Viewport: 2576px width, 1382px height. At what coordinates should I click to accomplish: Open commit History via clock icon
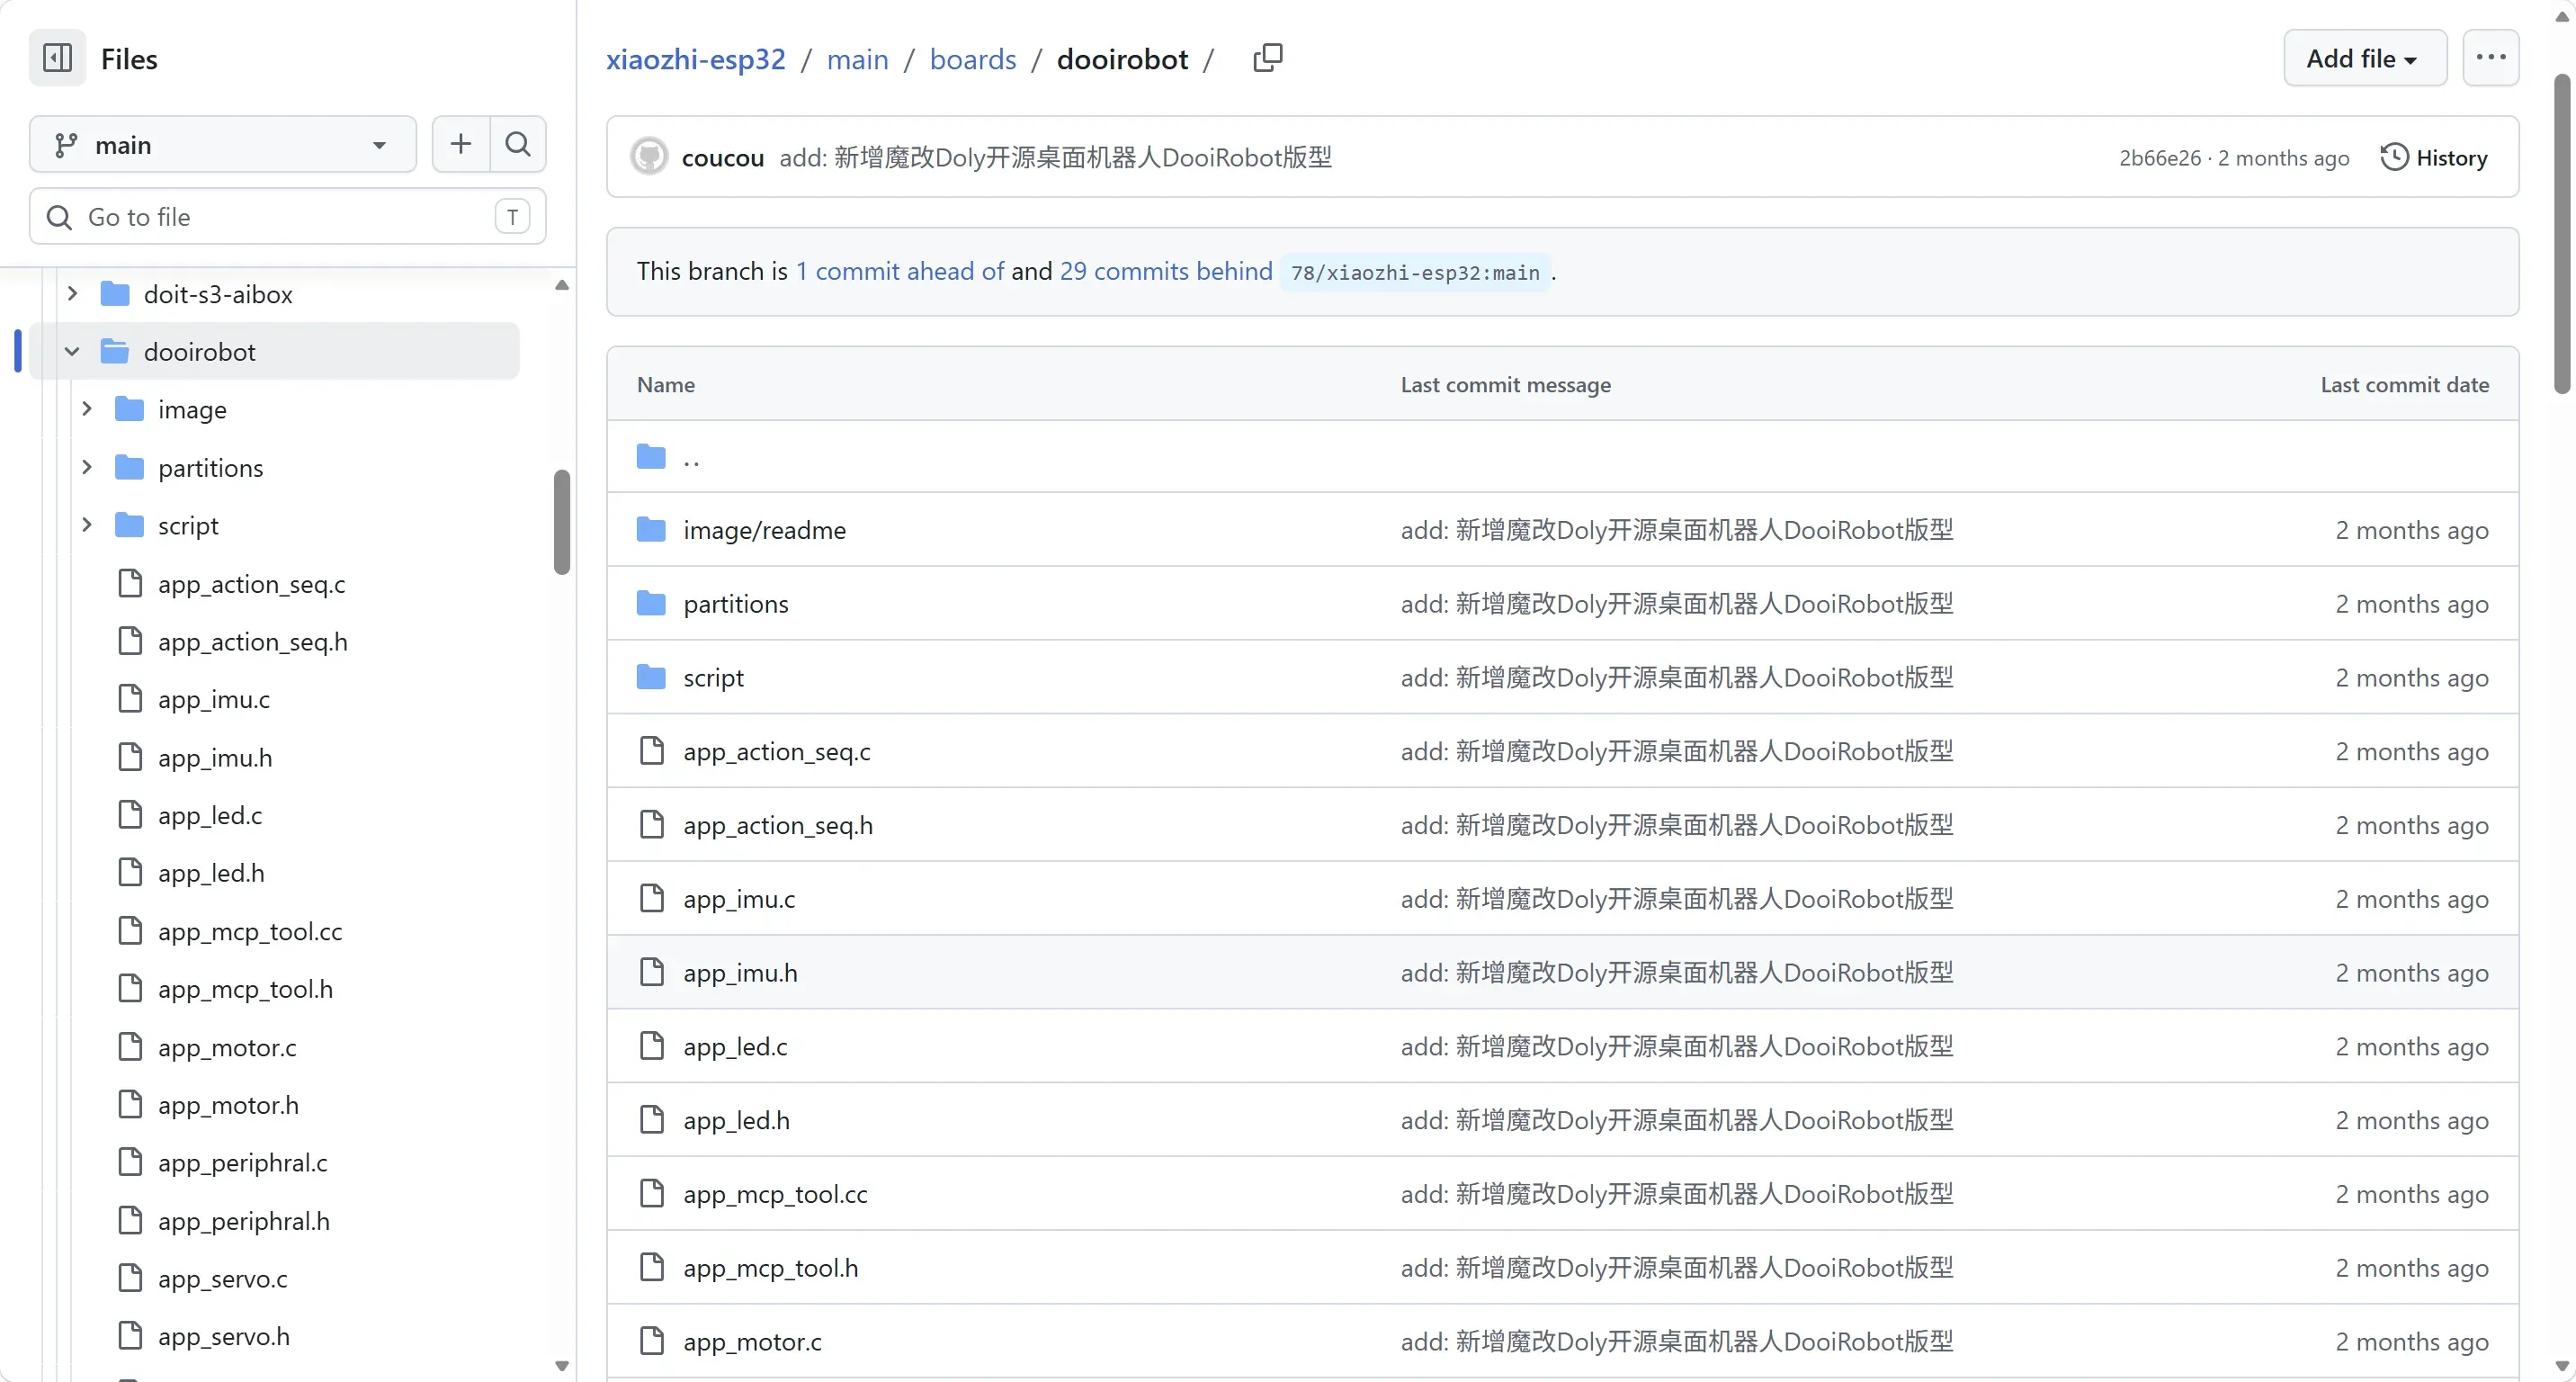(x=2433, y=157)
